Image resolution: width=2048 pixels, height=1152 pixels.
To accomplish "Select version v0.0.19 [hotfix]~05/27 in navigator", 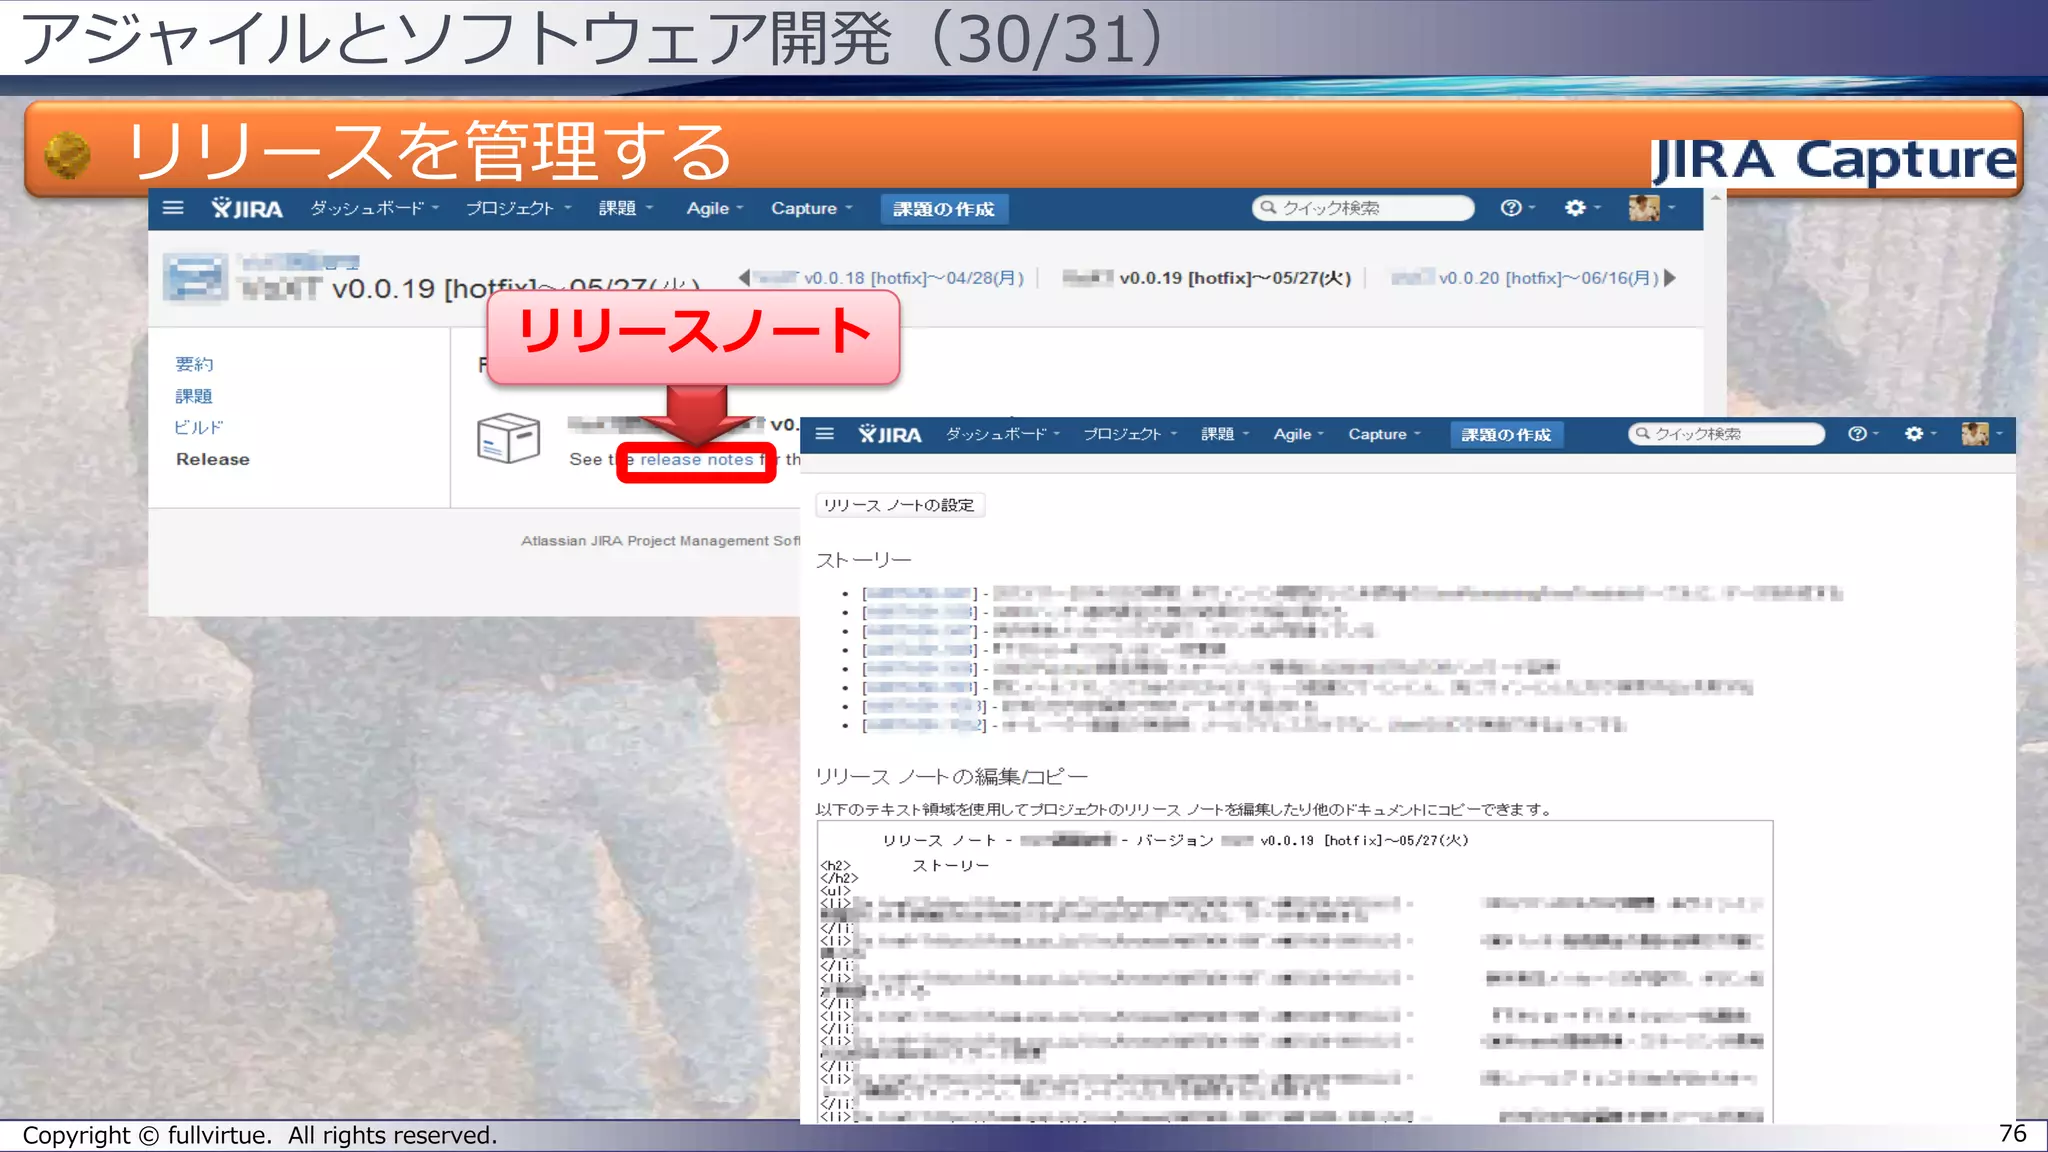I will (1206, 278).
